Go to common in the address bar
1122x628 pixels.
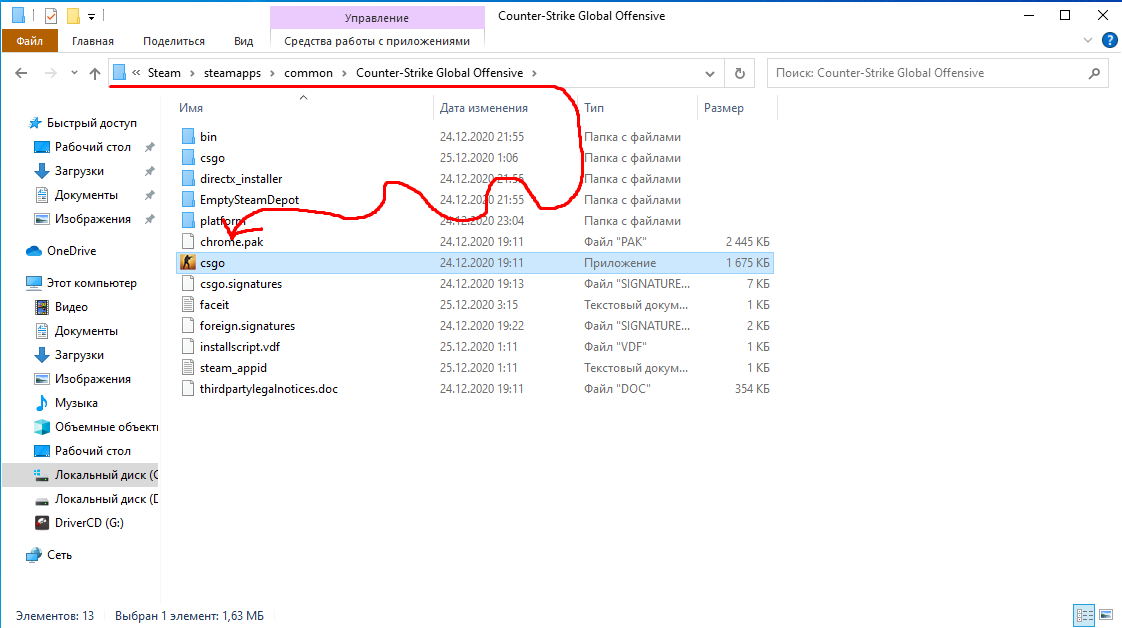308,73
